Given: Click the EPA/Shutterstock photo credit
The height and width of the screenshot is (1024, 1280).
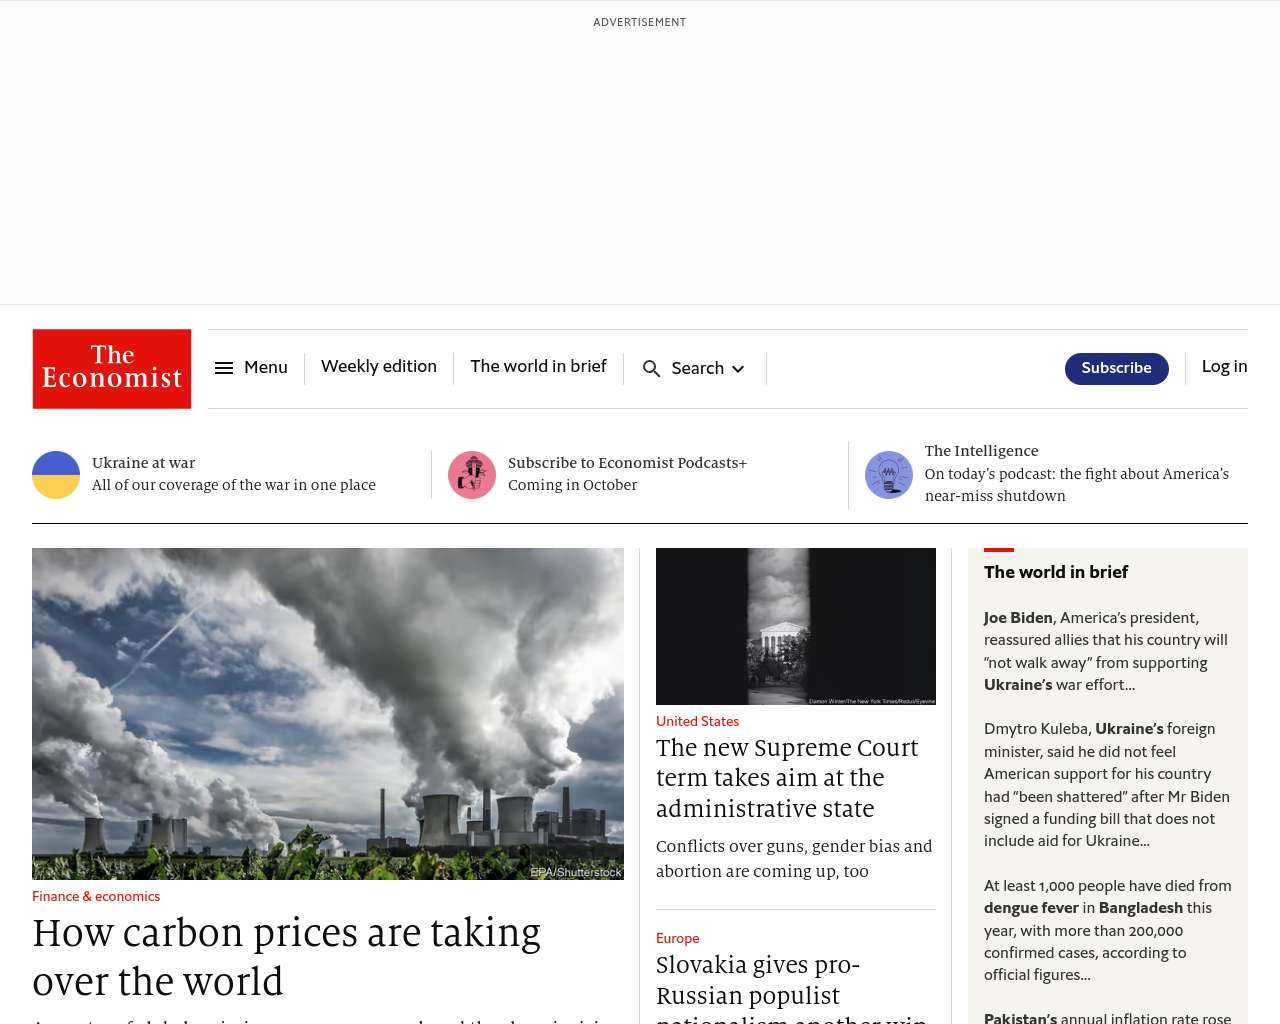Looking at the screenshot, I should pyautogui.click(x=575, y=873).
